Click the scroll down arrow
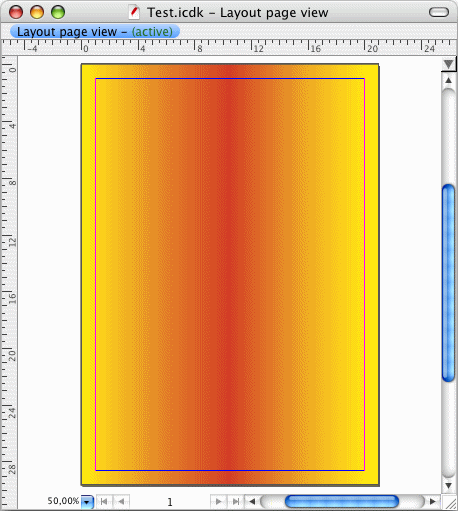 coord(449,485)
